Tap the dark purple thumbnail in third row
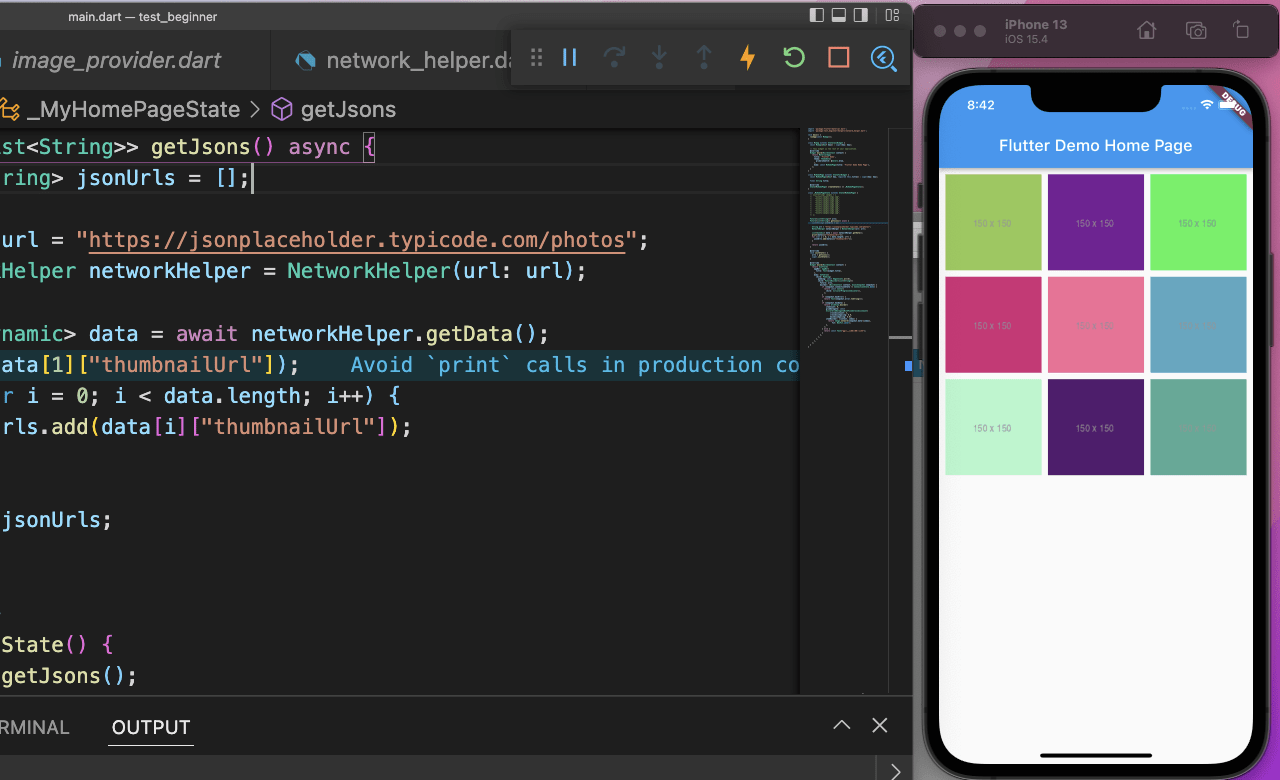Screen dimensions: 1280x780 [x=1096, y=427]
